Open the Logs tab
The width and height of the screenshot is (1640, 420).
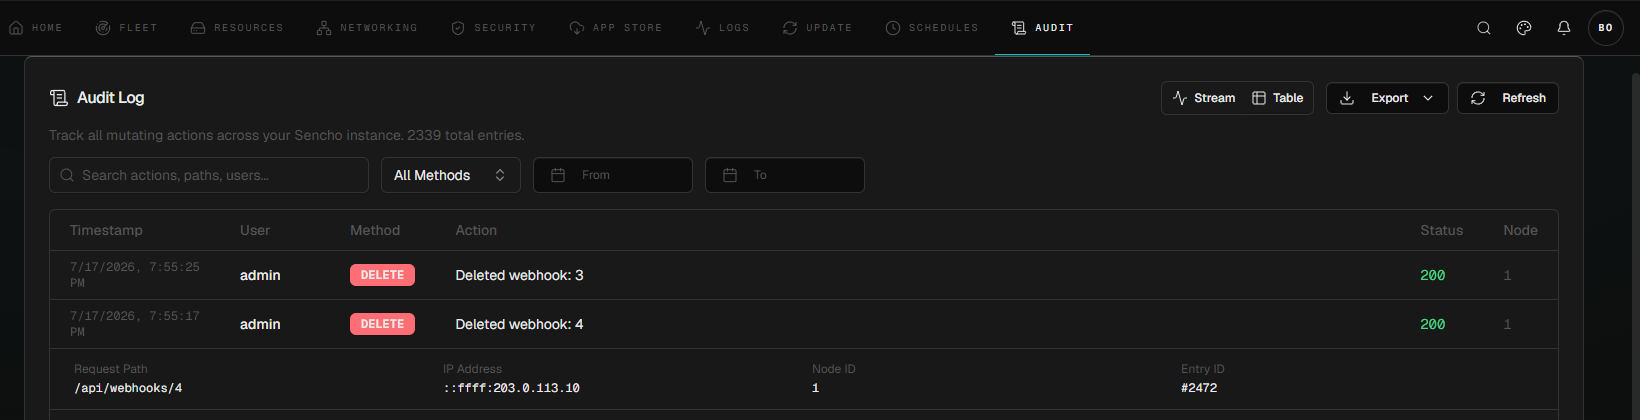tap(723, 28)
